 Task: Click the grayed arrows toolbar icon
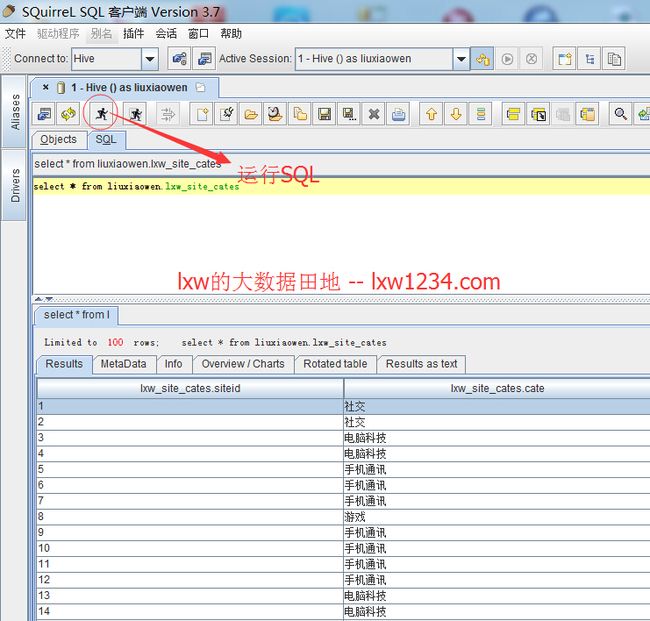(168, 114)
